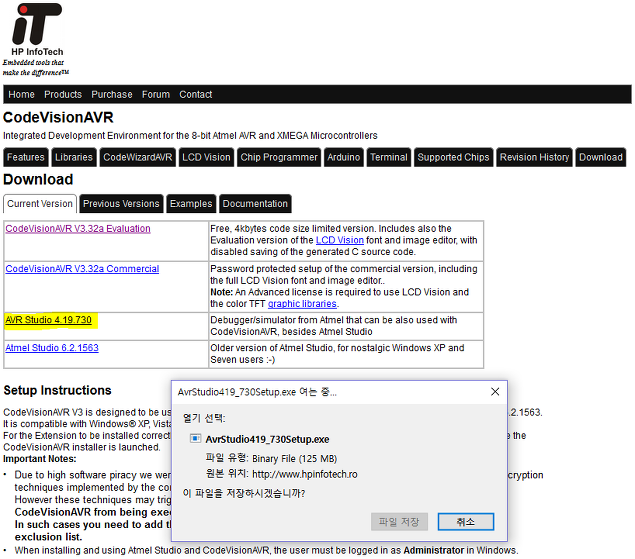Download CodeVisionAVR V3.32a Evaluation

click(78, 228)
